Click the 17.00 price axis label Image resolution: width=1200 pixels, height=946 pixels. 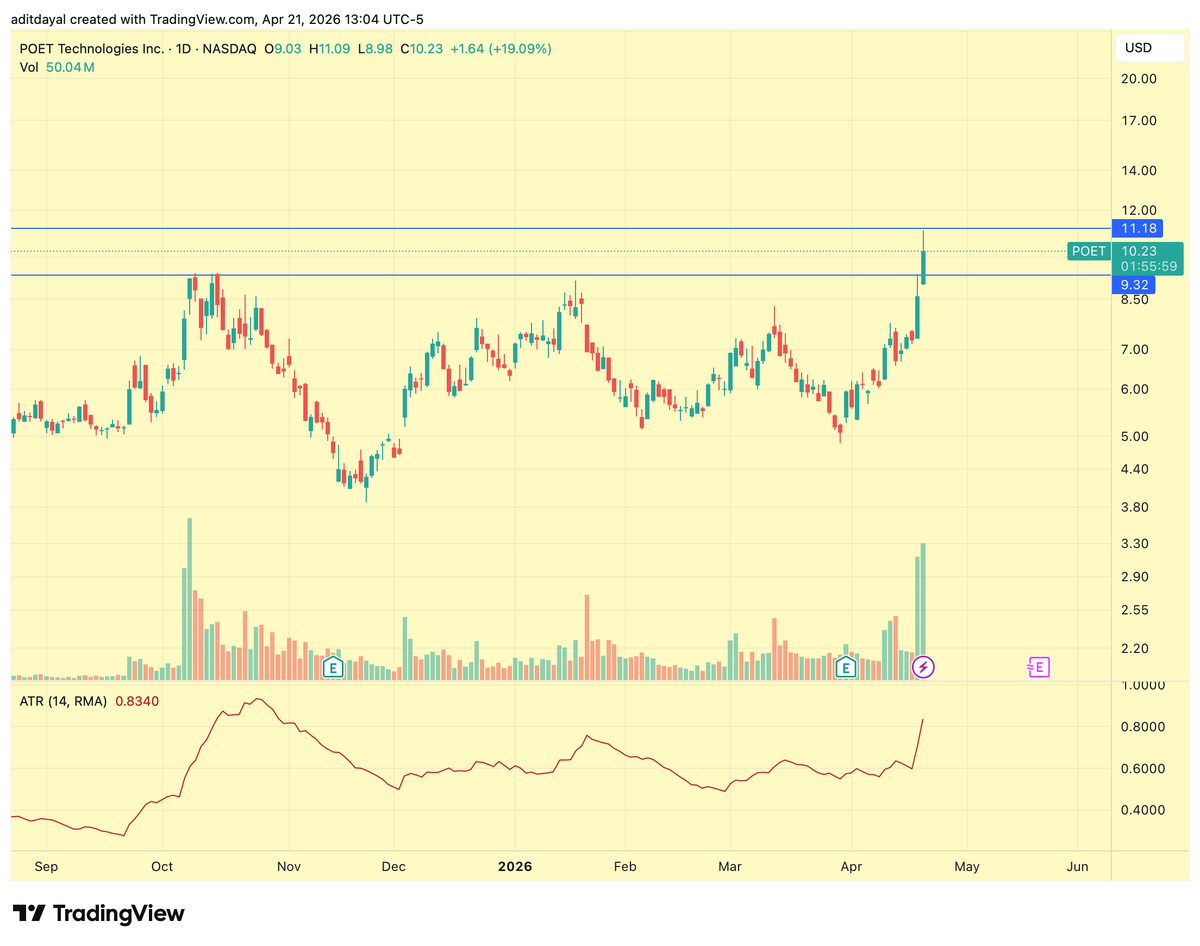click(x=1140, y=121)
